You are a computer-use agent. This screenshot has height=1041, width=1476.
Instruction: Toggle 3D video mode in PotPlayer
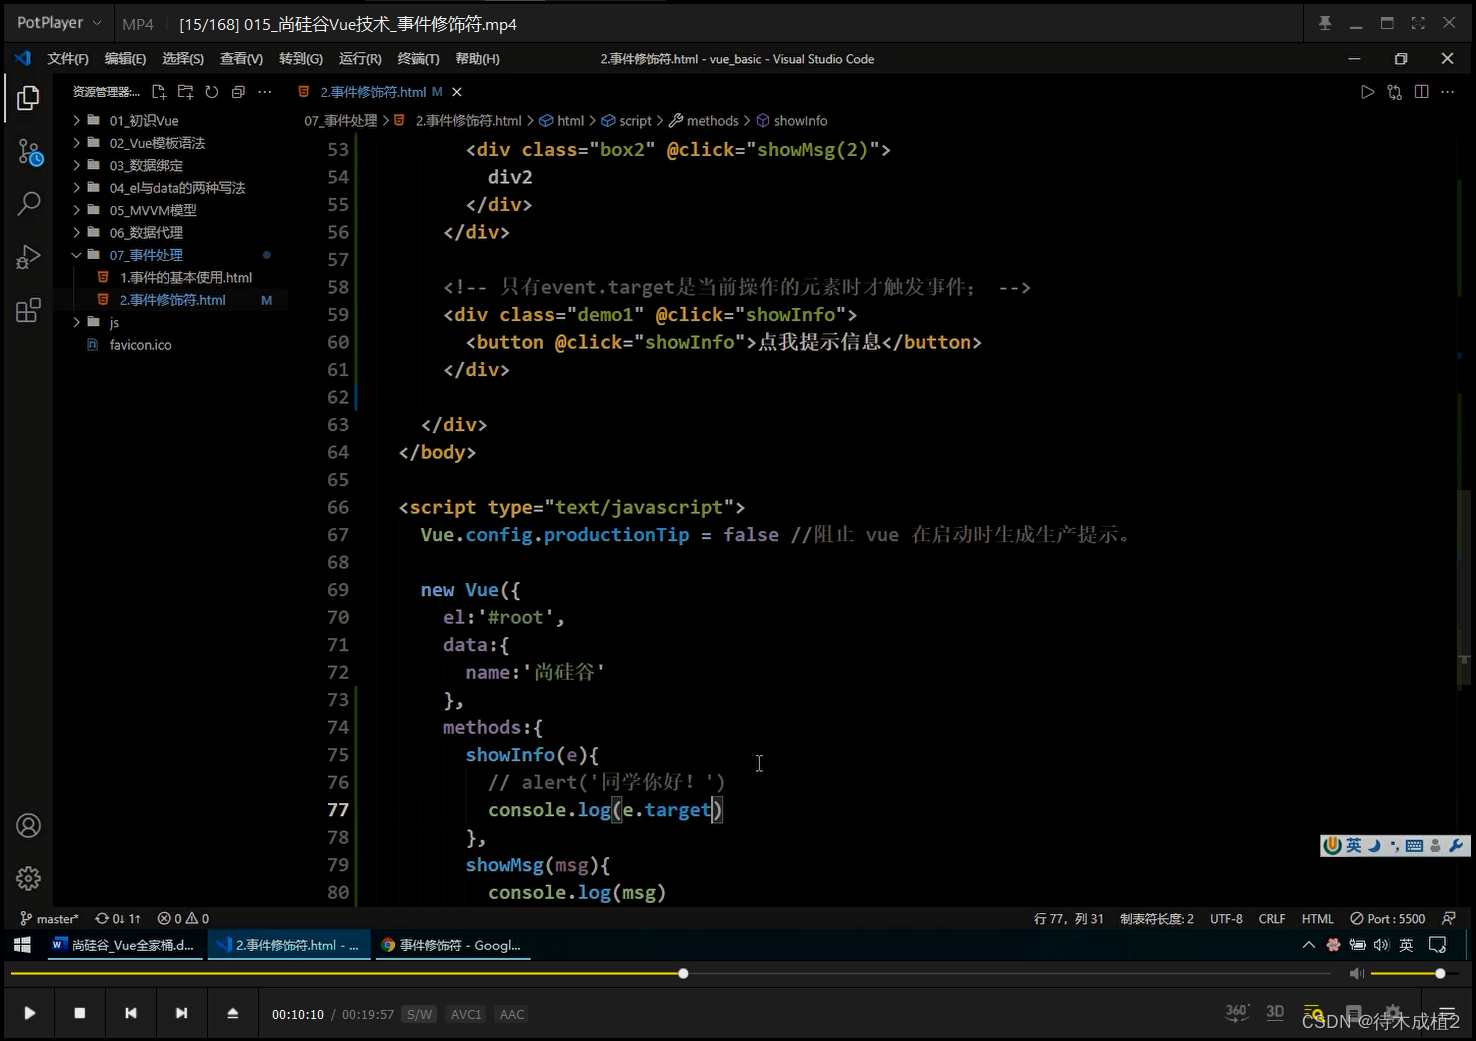tap(1275, 1012)
